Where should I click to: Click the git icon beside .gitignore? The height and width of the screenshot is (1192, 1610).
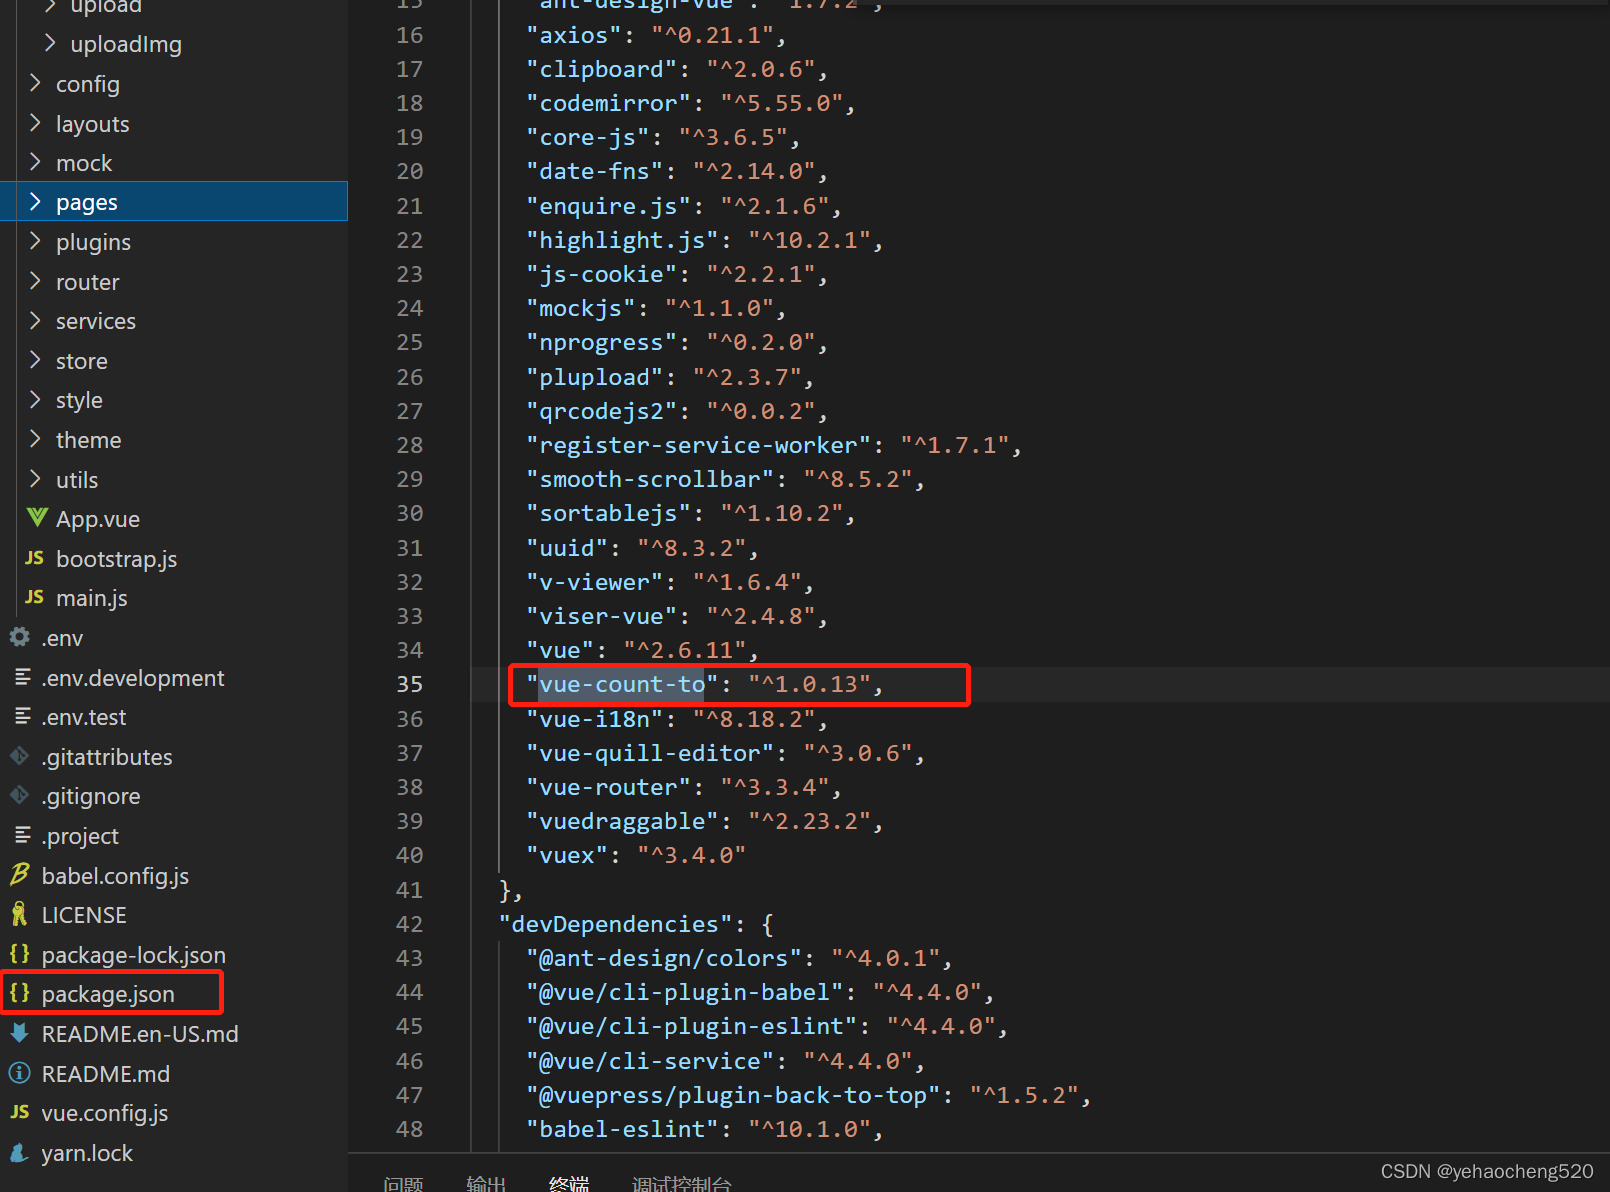click(x=20, y=795)
